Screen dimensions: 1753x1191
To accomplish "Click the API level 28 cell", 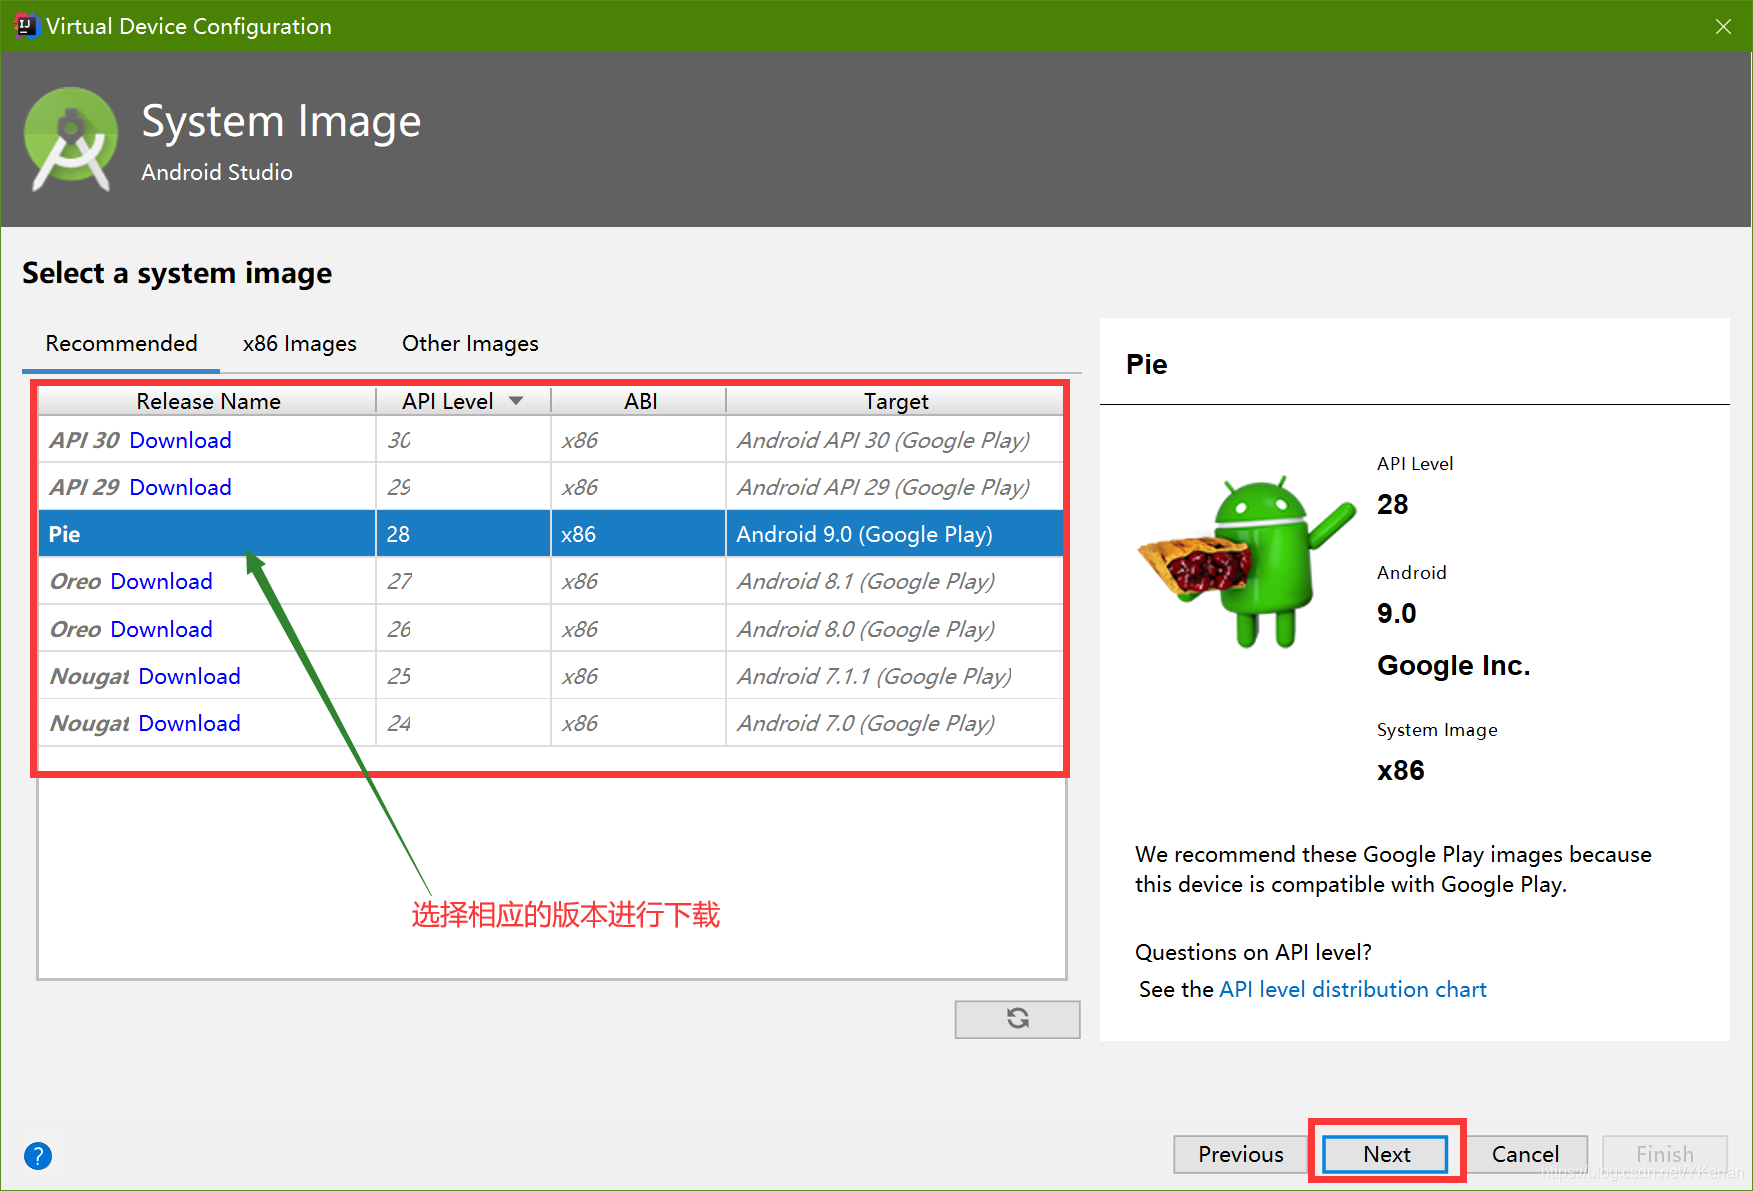I will tap(464, 534).
